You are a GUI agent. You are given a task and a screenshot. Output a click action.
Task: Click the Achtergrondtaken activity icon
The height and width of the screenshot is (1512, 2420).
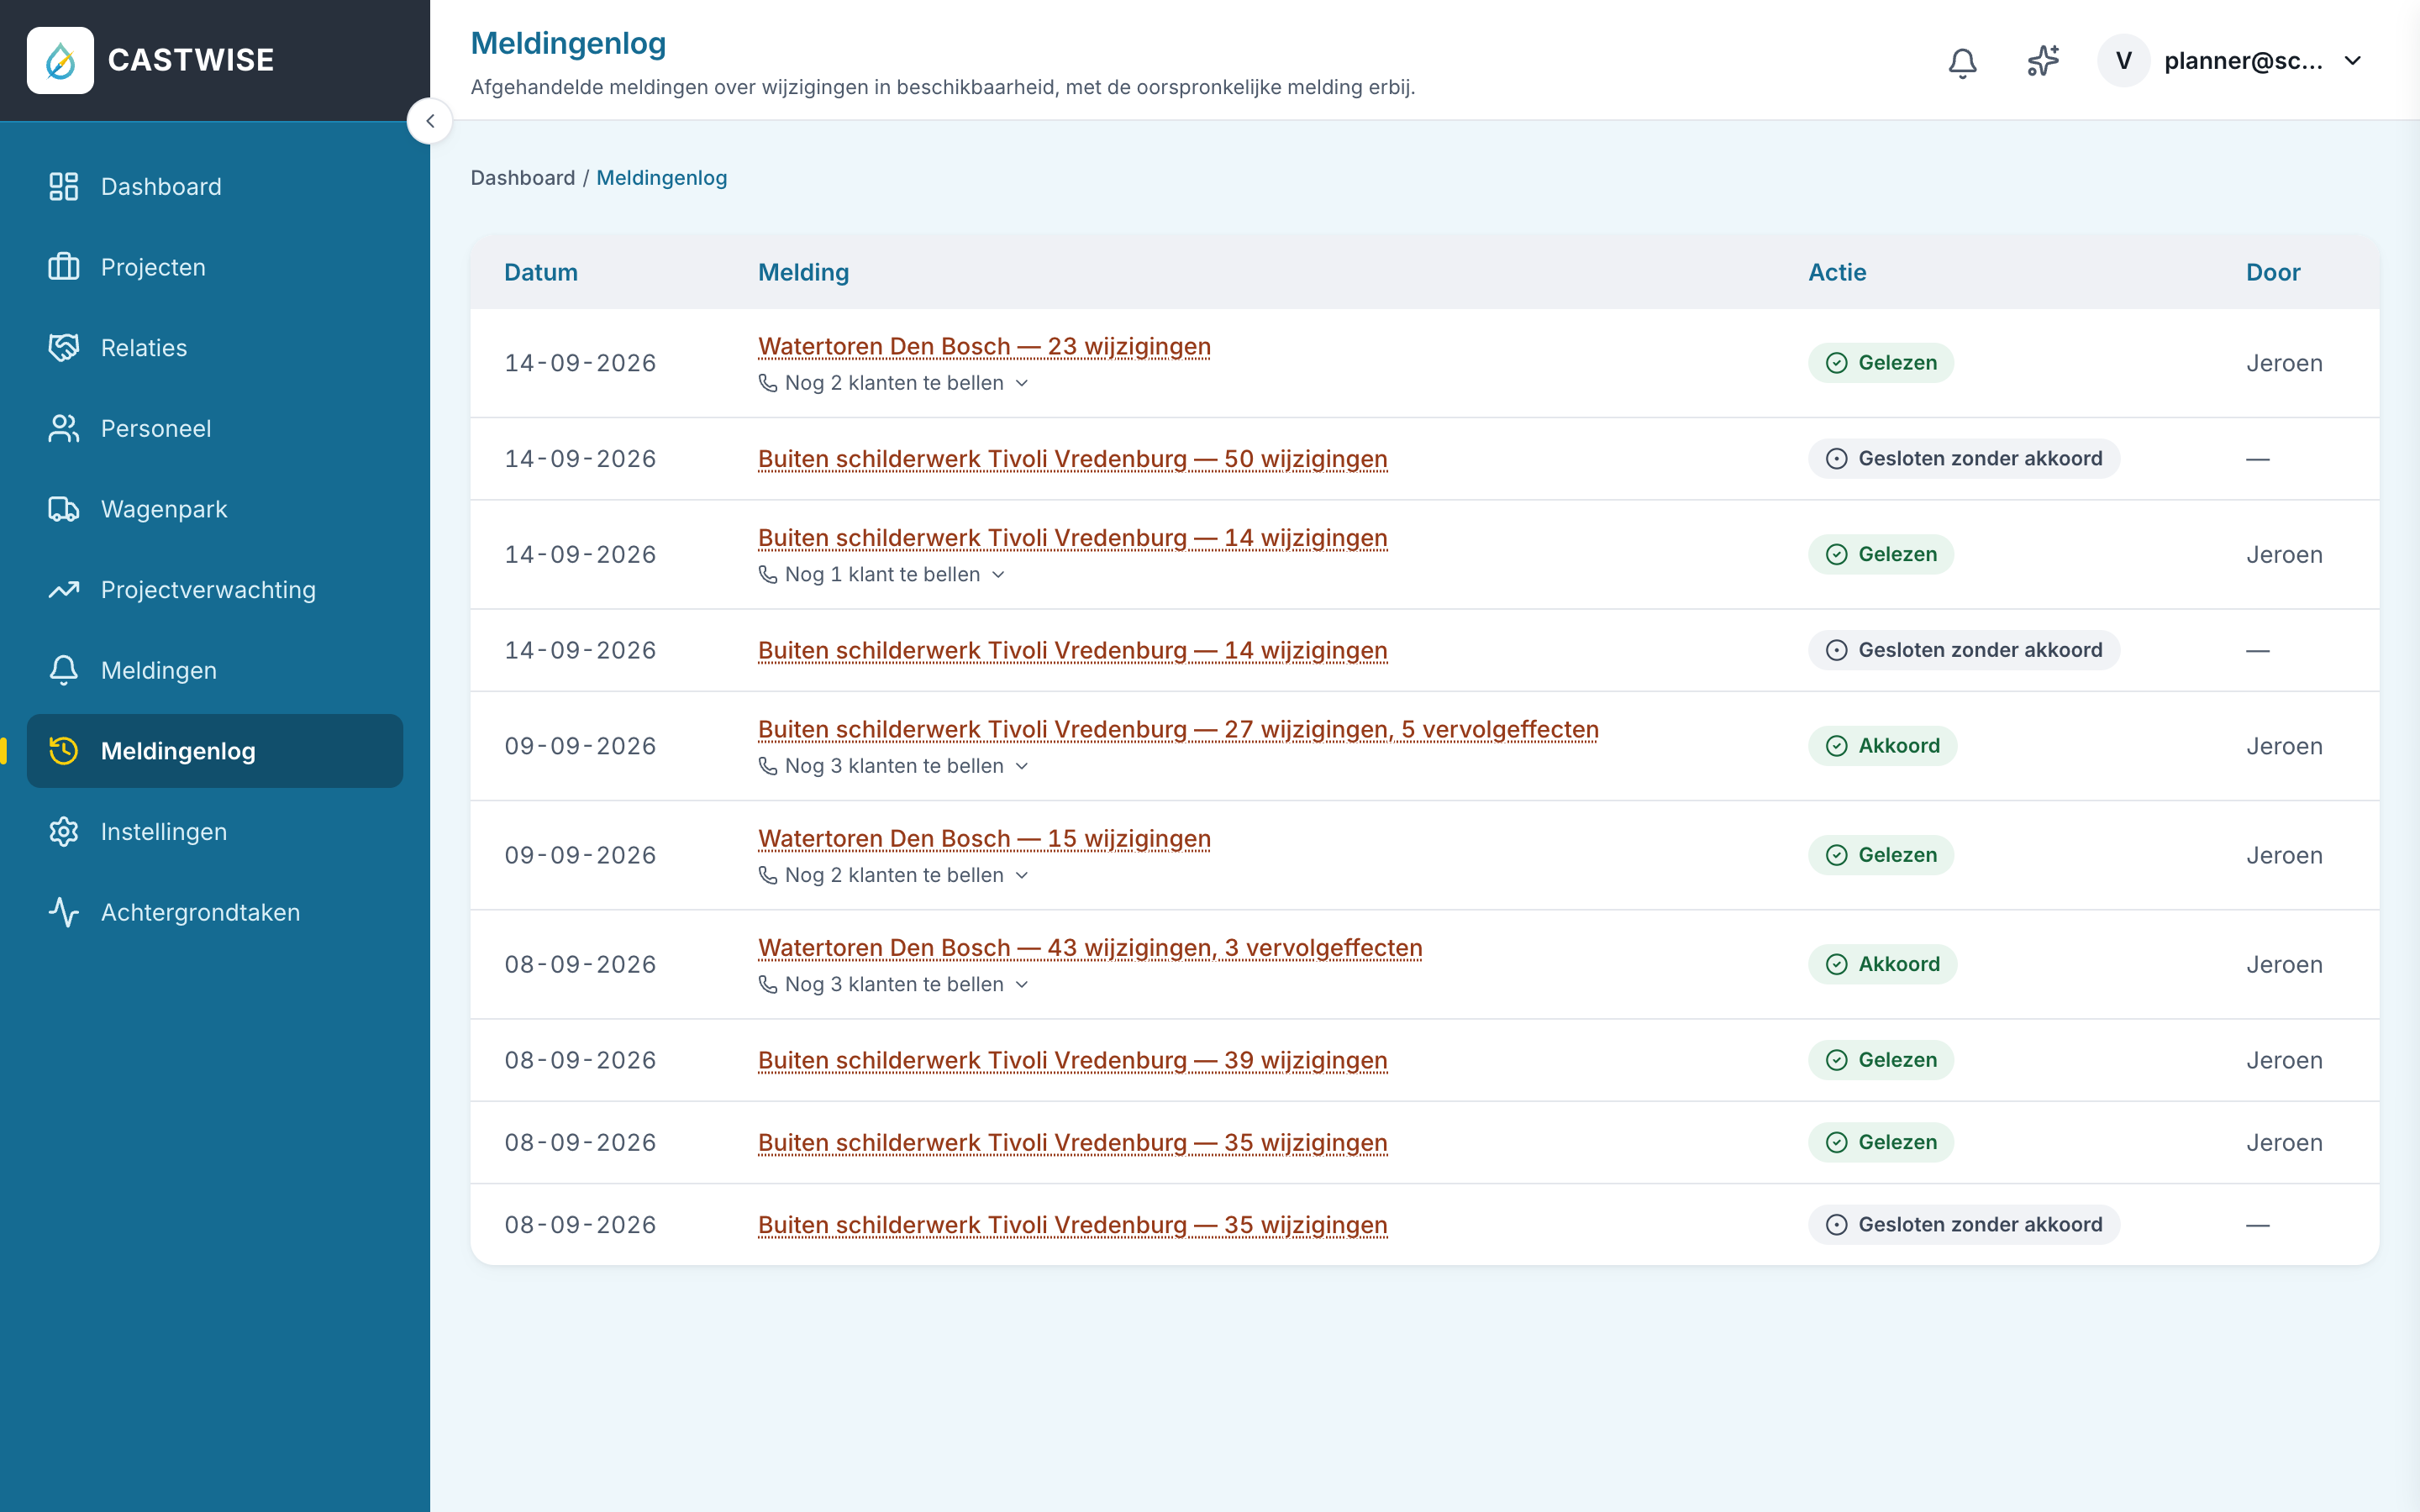(64, 913)
